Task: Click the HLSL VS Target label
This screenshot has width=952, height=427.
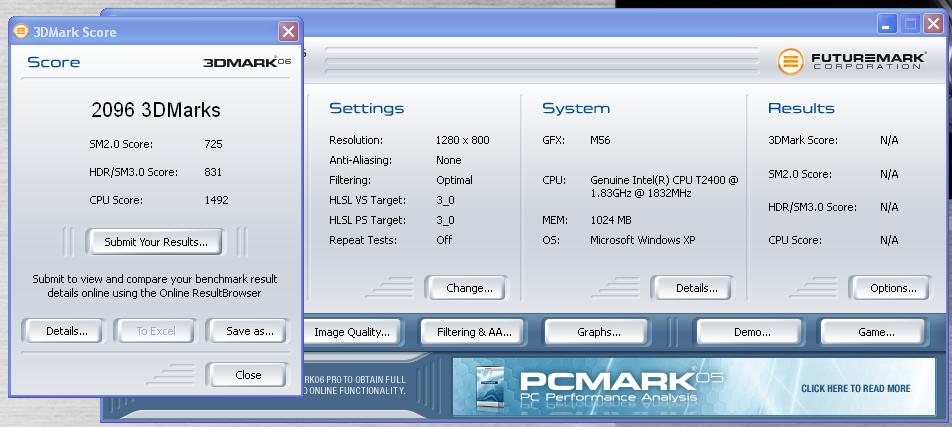Action: [x=367, y=200]
